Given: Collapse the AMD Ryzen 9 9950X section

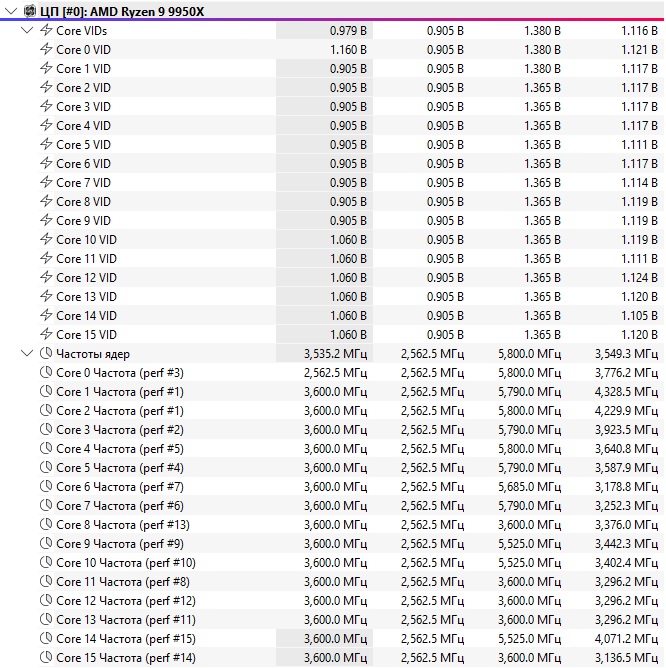Looking at the screenshot, I should coord(11,12).
